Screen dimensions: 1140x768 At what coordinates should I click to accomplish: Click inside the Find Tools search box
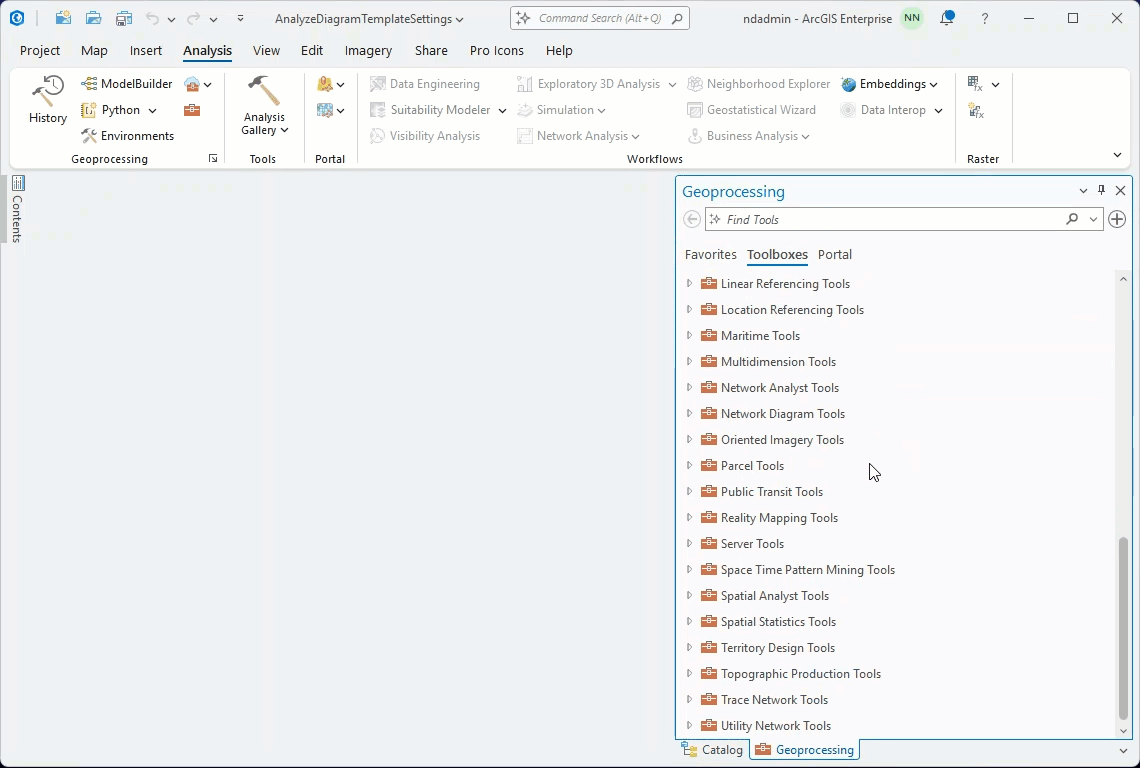coord(880,219)
